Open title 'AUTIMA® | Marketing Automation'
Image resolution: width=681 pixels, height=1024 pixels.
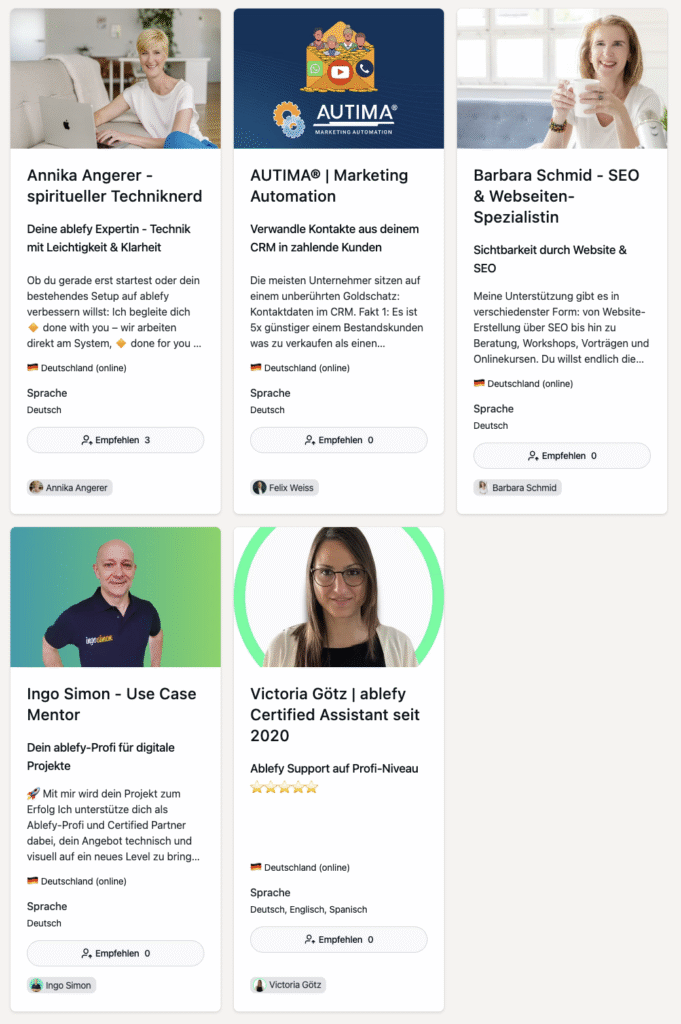(329, 186)
